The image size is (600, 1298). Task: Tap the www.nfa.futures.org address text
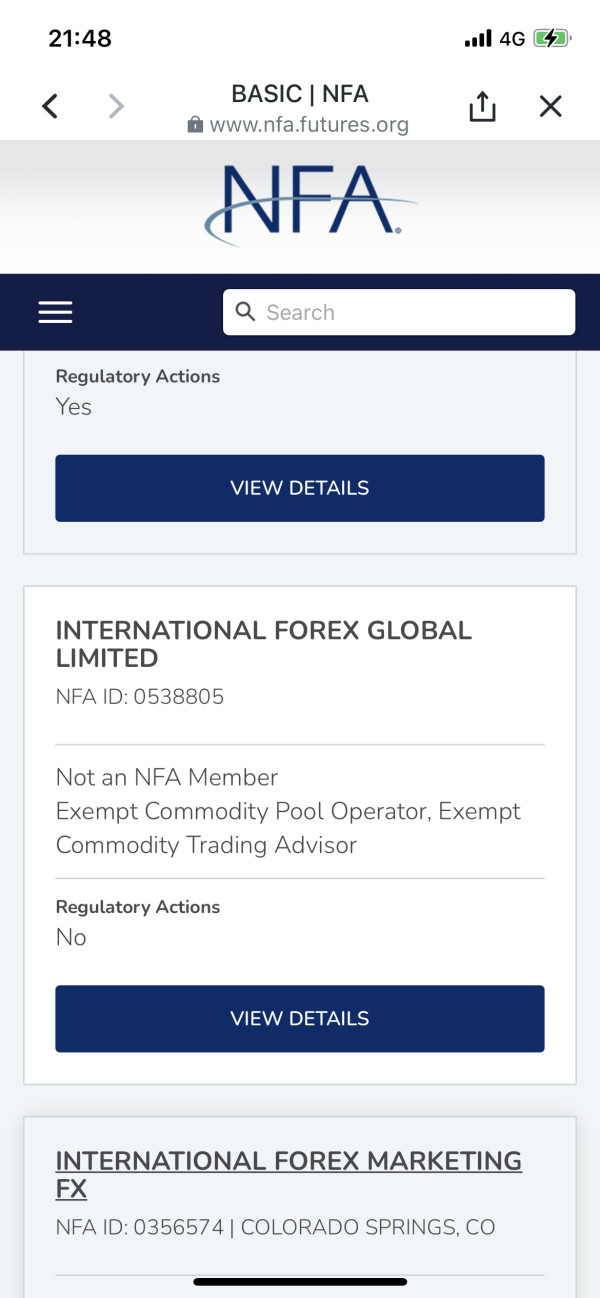309,125
